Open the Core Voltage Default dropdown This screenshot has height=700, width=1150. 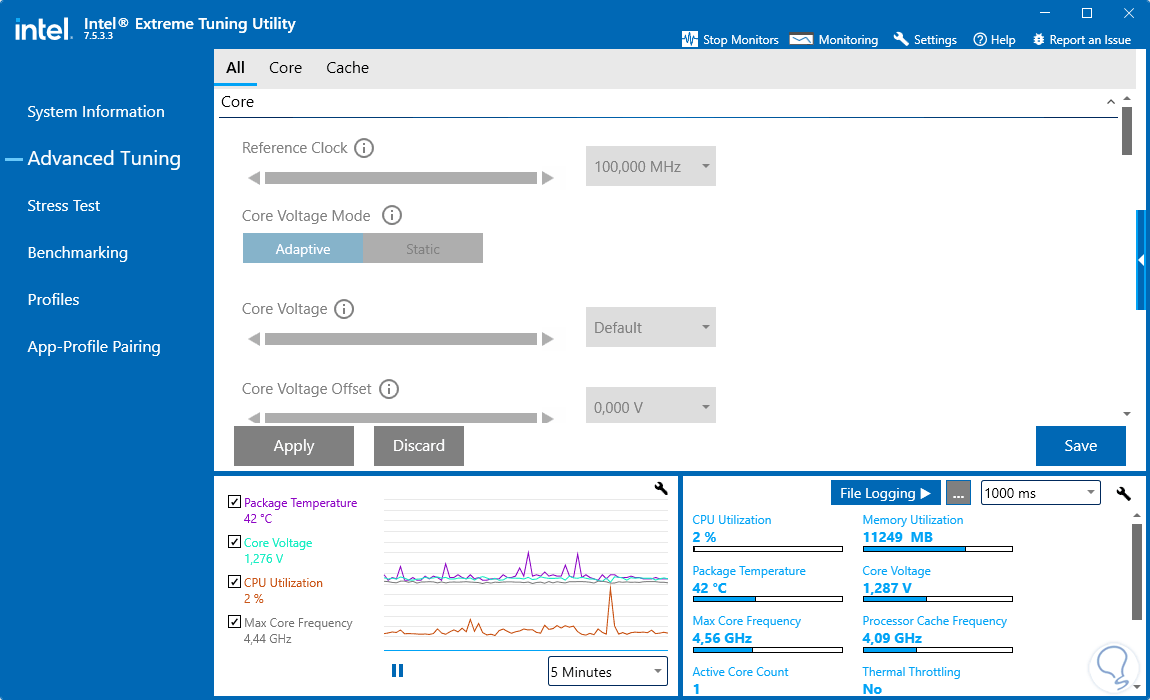[x=651, y=327]
